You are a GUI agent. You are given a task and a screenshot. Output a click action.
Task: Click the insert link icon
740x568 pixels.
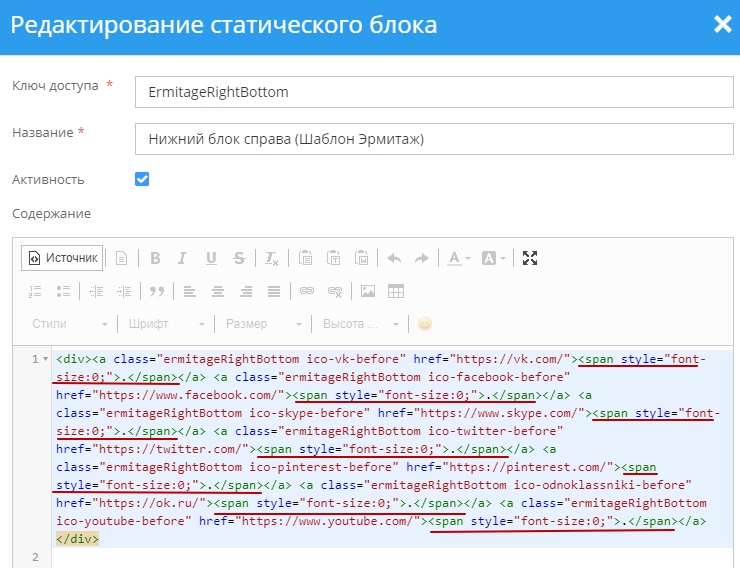coord(307,292)
